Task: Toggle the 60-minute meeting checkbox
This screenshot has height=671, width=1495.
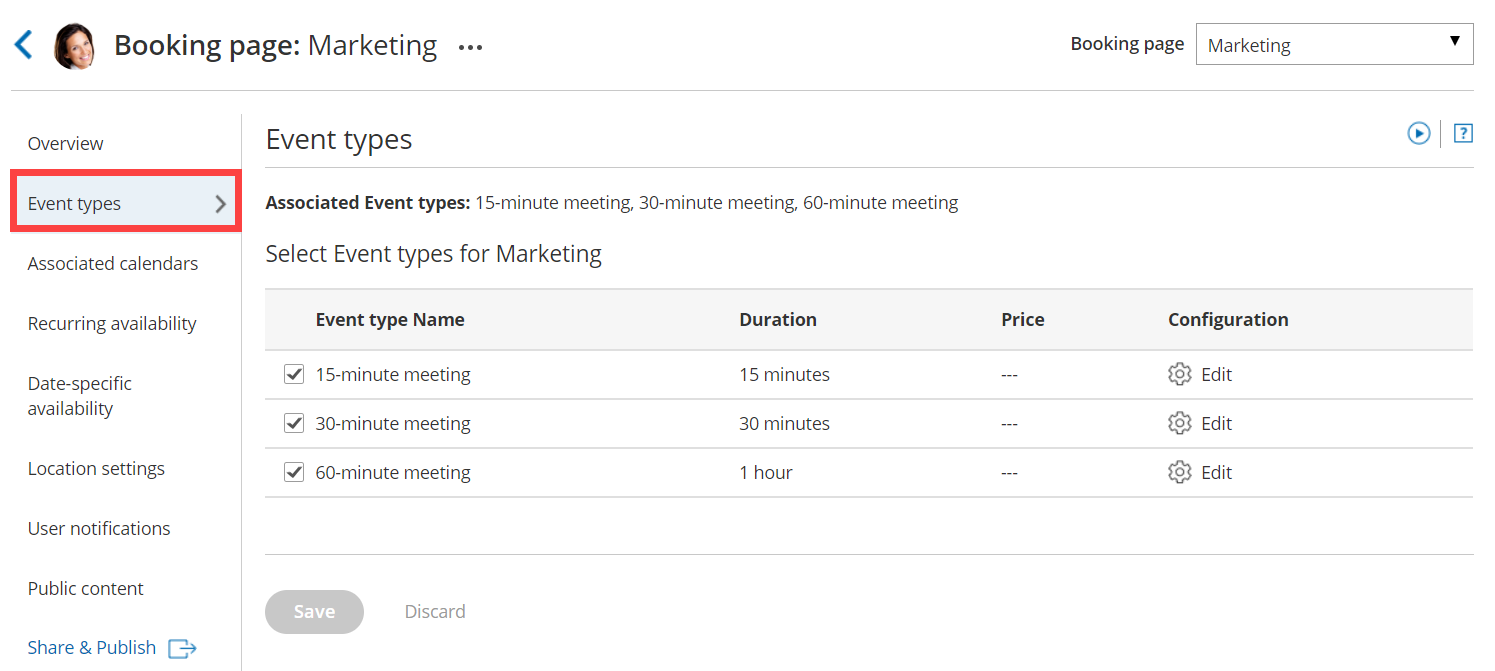Action: pos(294,472)
